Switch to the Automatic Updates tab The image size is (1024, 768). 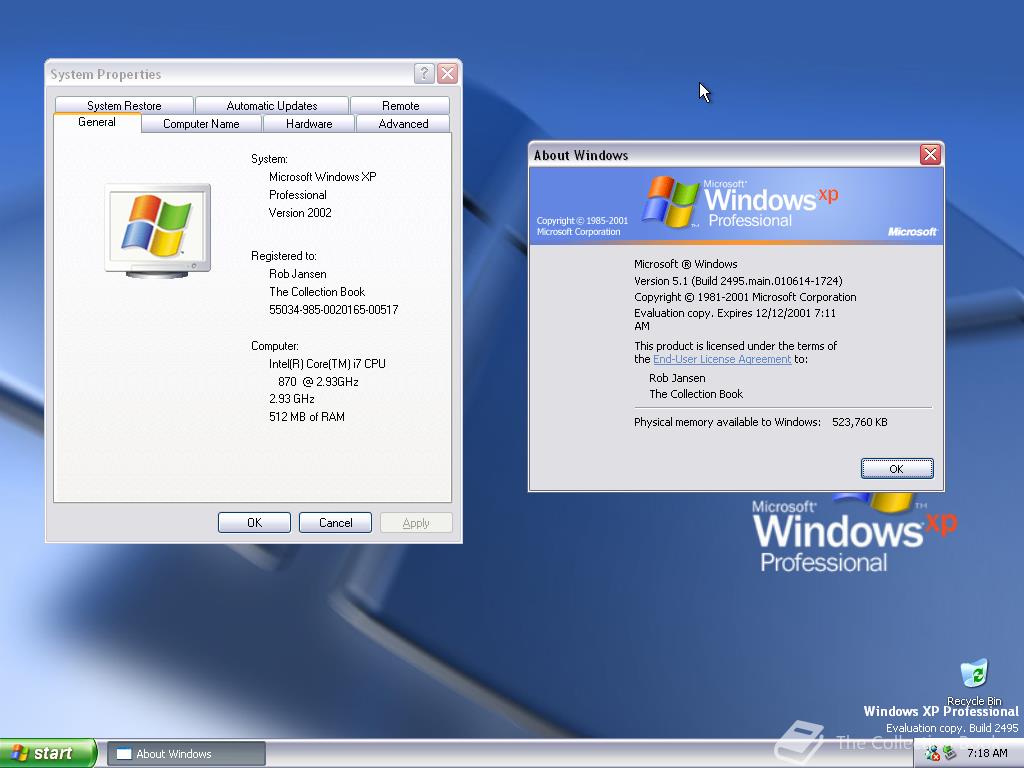pos(272,105)
